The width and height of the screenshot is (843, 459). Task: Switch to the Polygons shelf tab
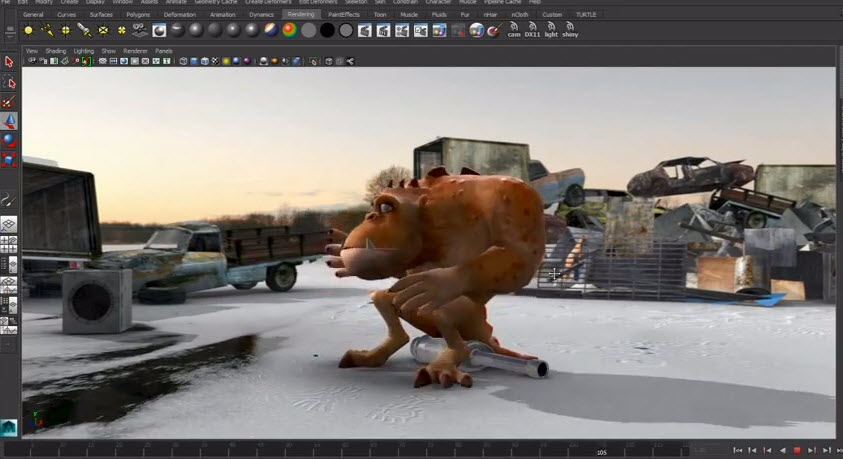click(138, 15)
